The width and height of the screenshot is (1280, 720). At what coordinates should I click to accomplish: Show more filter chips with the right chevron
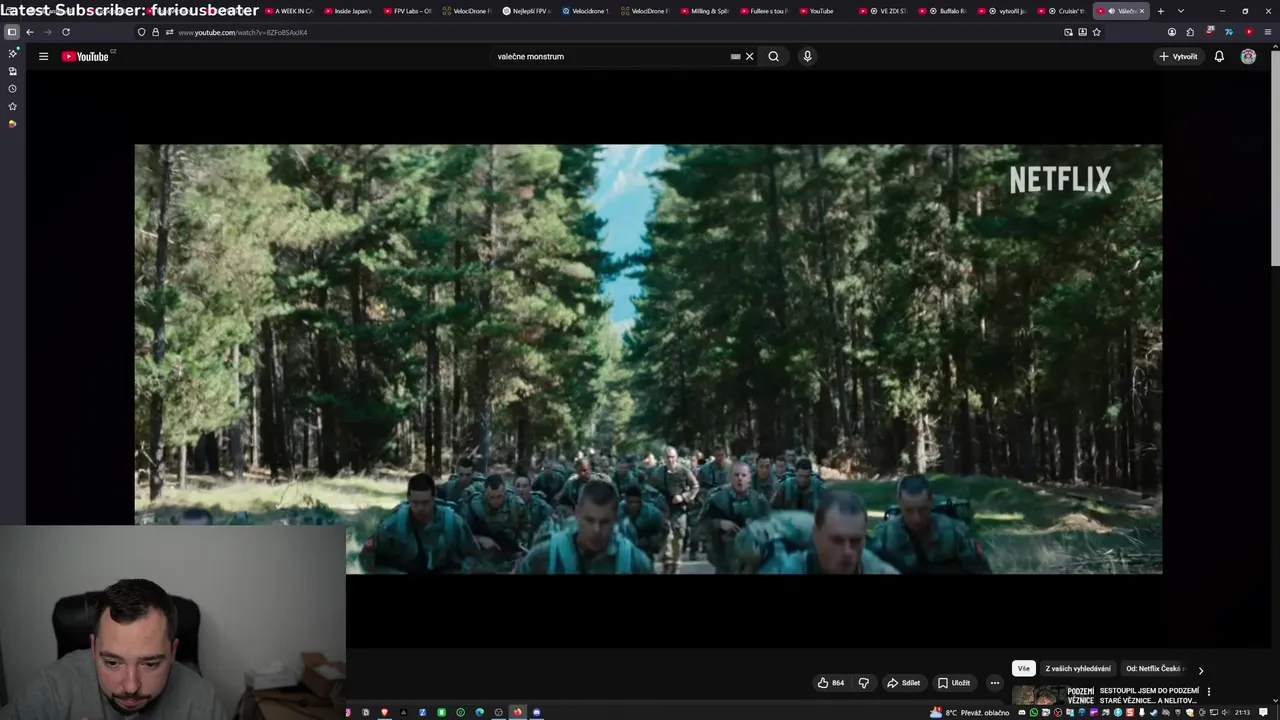(1201, 670)
